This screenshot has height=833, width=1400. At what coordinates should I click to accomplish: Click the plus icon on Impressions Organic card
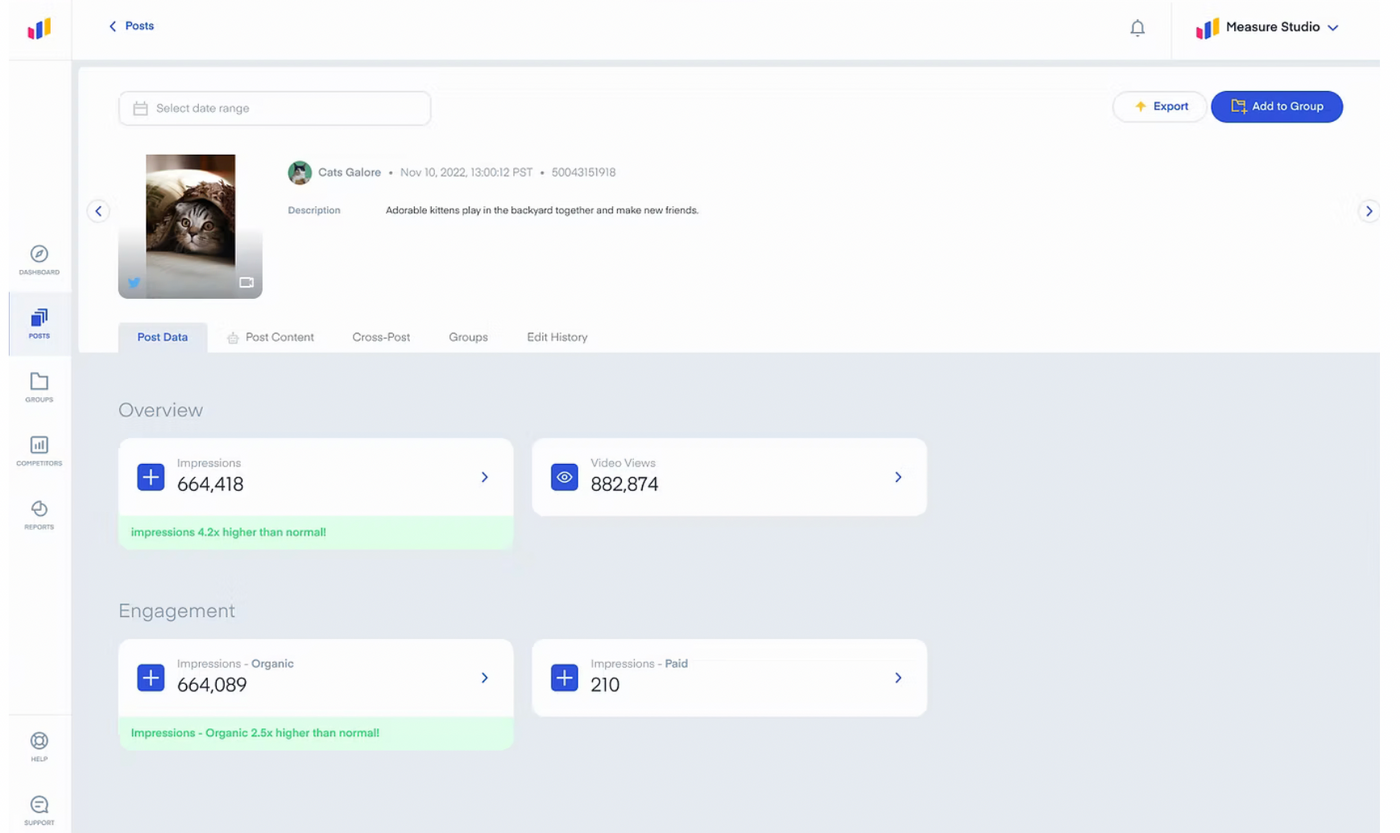[x=151, y=678]
